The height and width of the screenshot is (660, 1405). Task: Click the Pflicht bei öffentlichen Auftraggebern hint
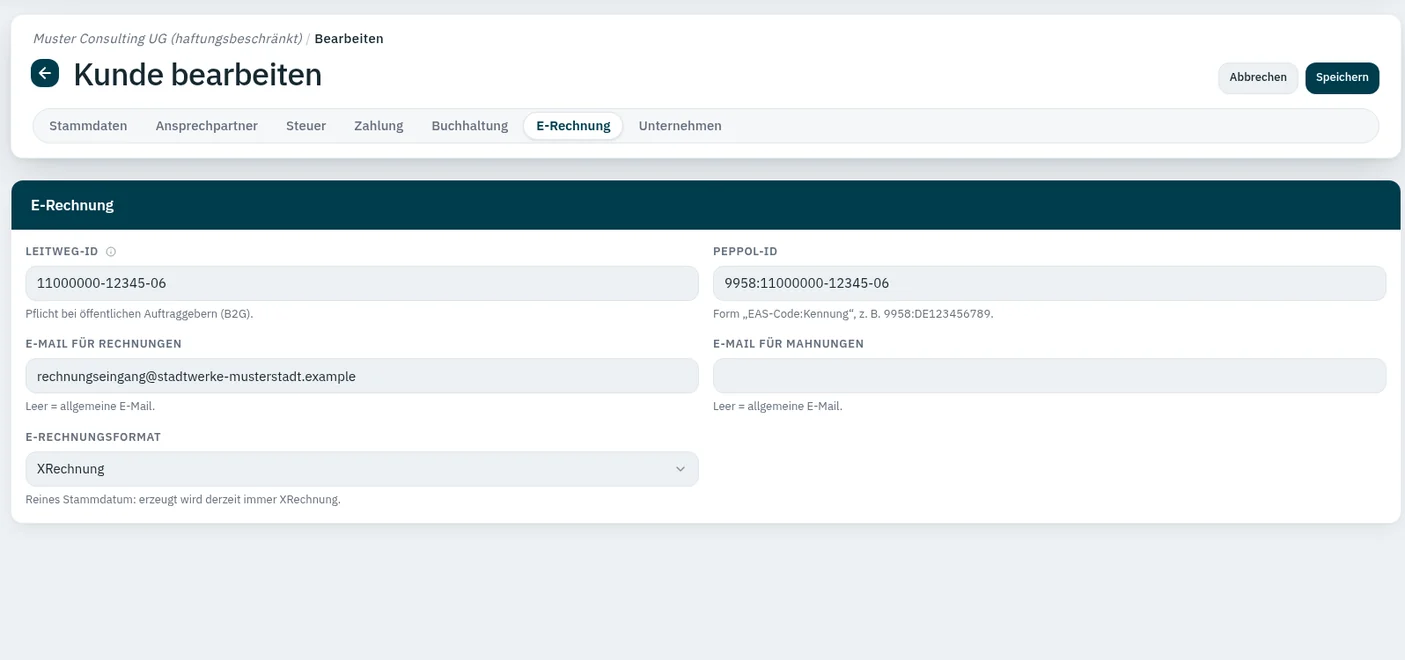pyautogui.click(x=139, y=314)
